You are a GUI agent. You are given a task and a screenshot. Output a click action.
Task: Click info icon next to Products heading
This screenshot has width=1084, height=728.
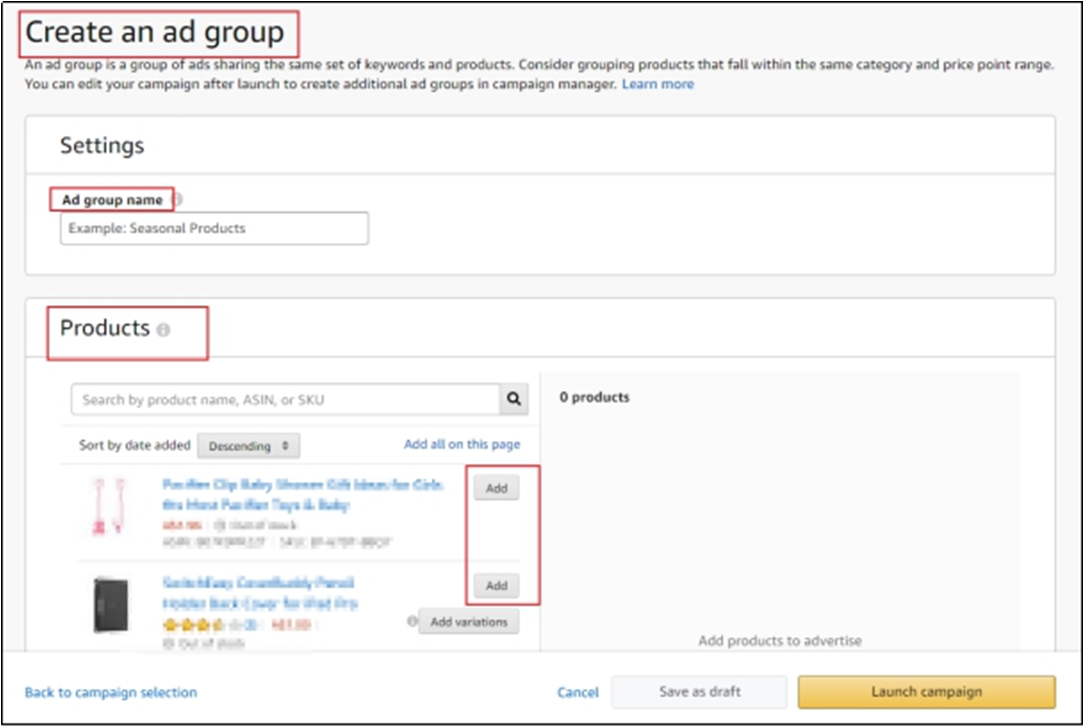163,329
